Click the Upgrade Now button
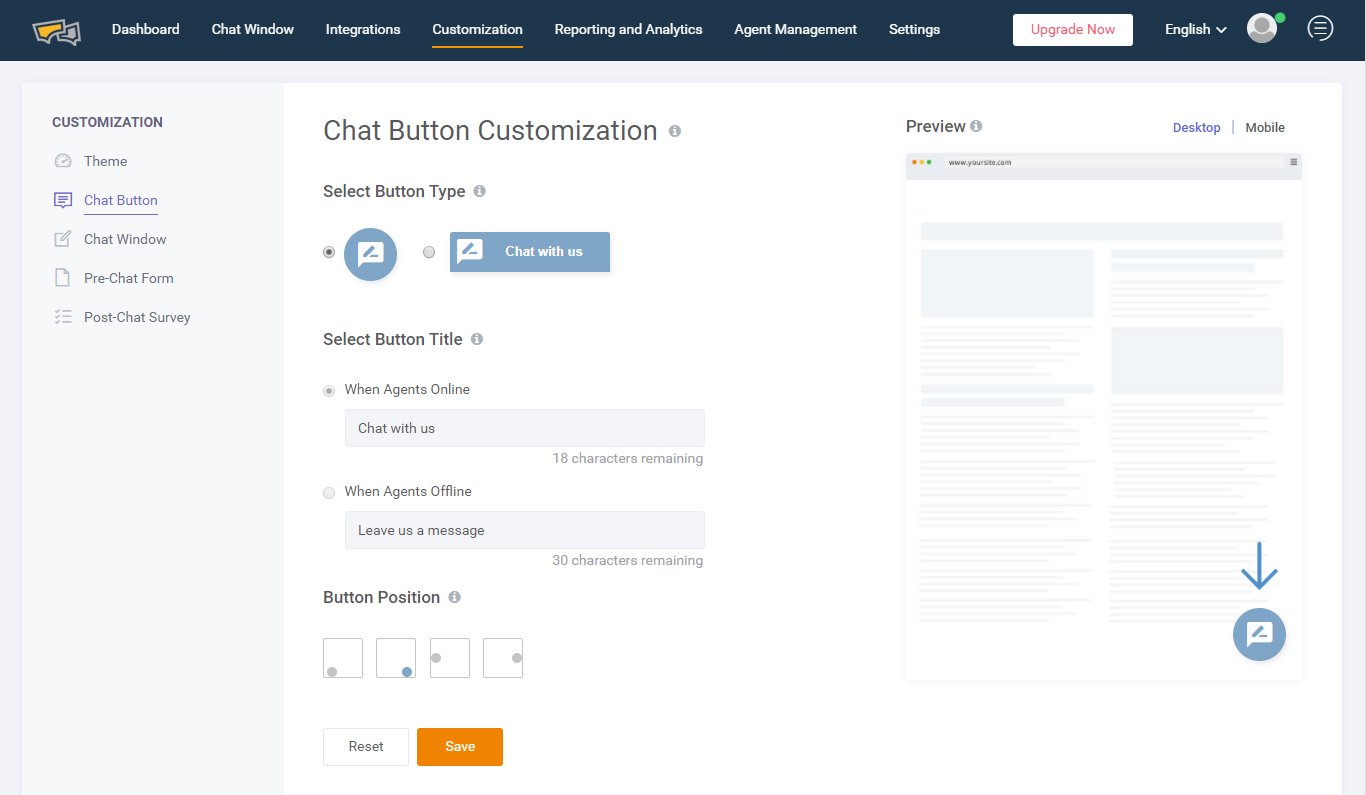The height and width of the screenshot is (795, 1366). 1073,30
